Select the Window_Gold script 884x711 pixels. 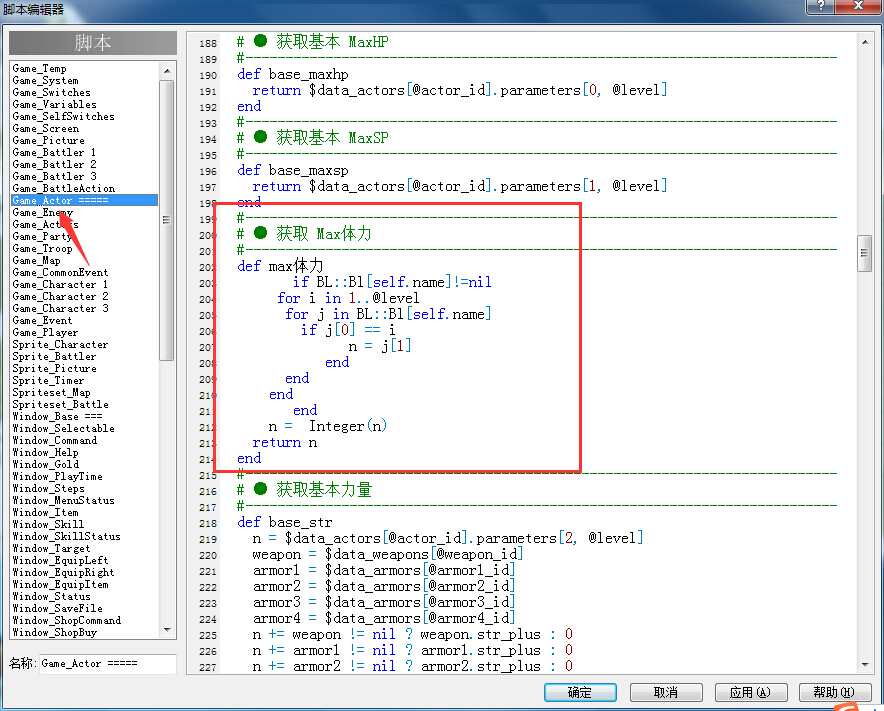tap(46, 464)
